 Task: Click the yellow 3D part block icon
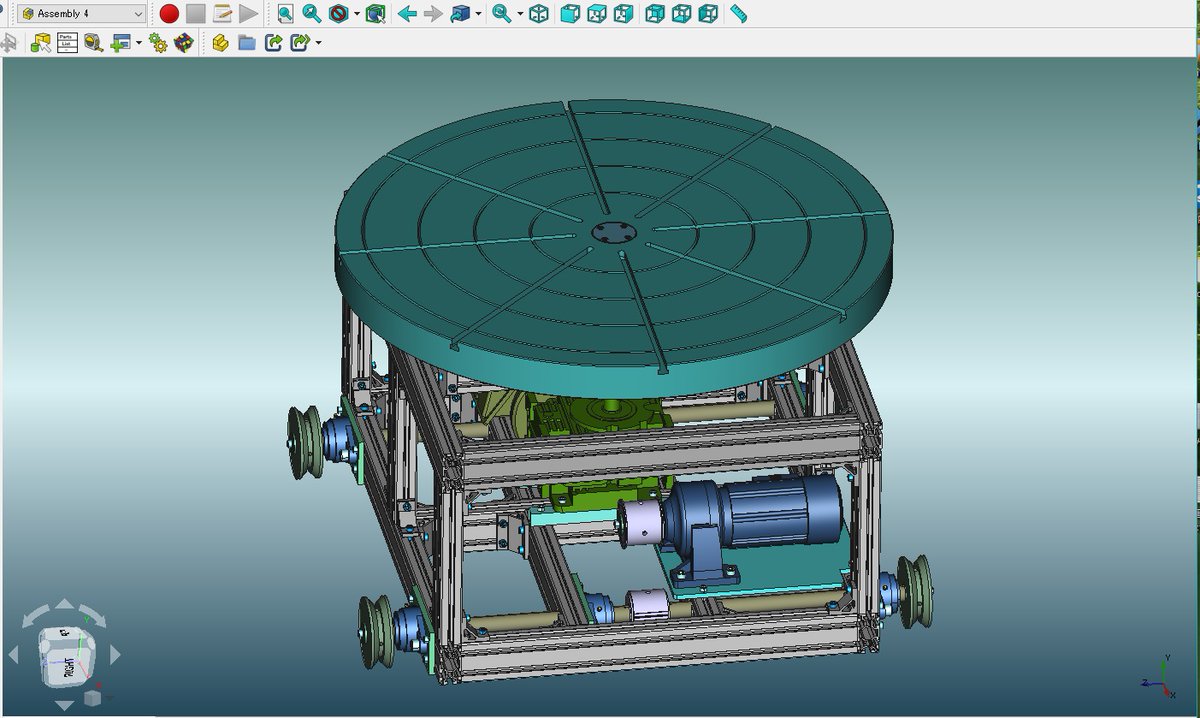(x=221, y=43)
